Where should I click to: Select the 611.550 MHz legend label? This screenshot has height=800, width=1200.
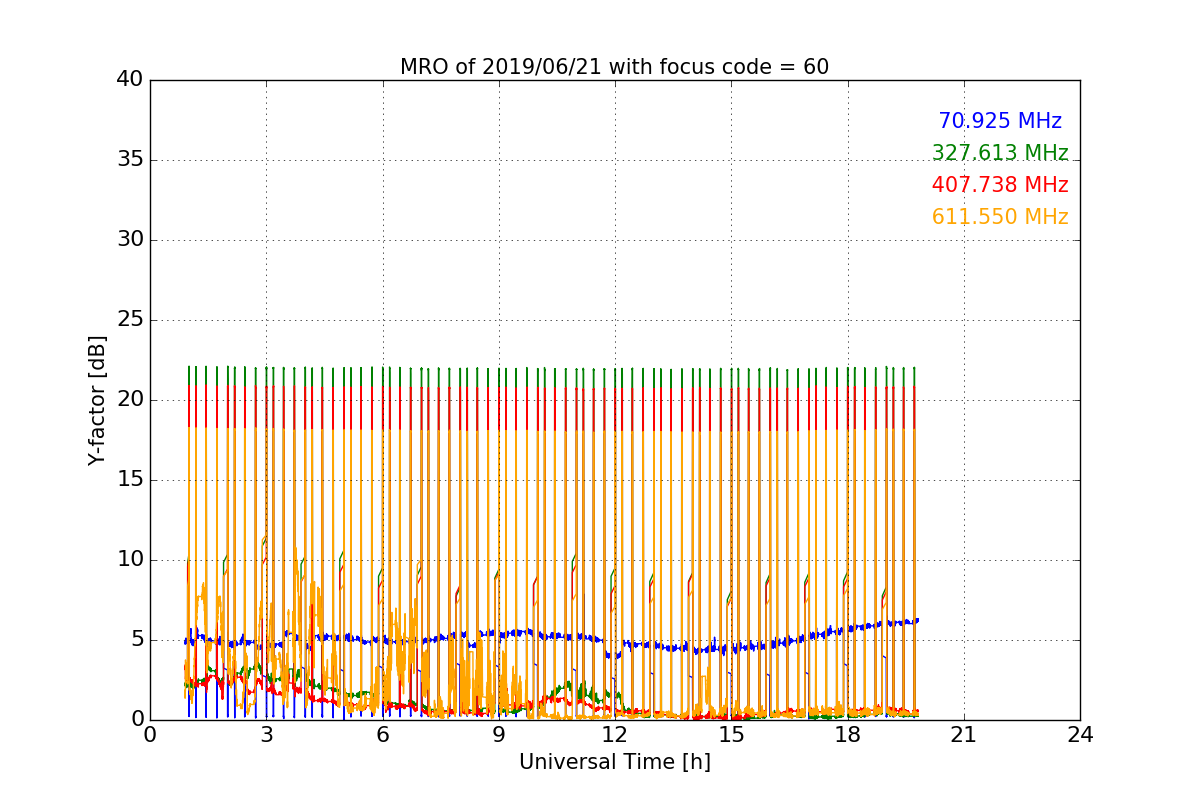coord(1000,217)
